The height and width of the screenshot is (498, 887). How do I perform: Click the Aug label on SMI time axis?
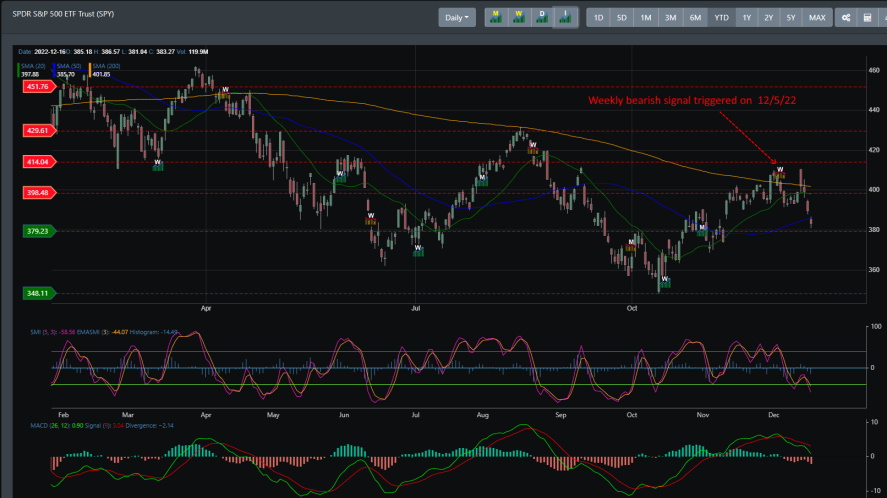pyautogui.click(x=482, y=415)
